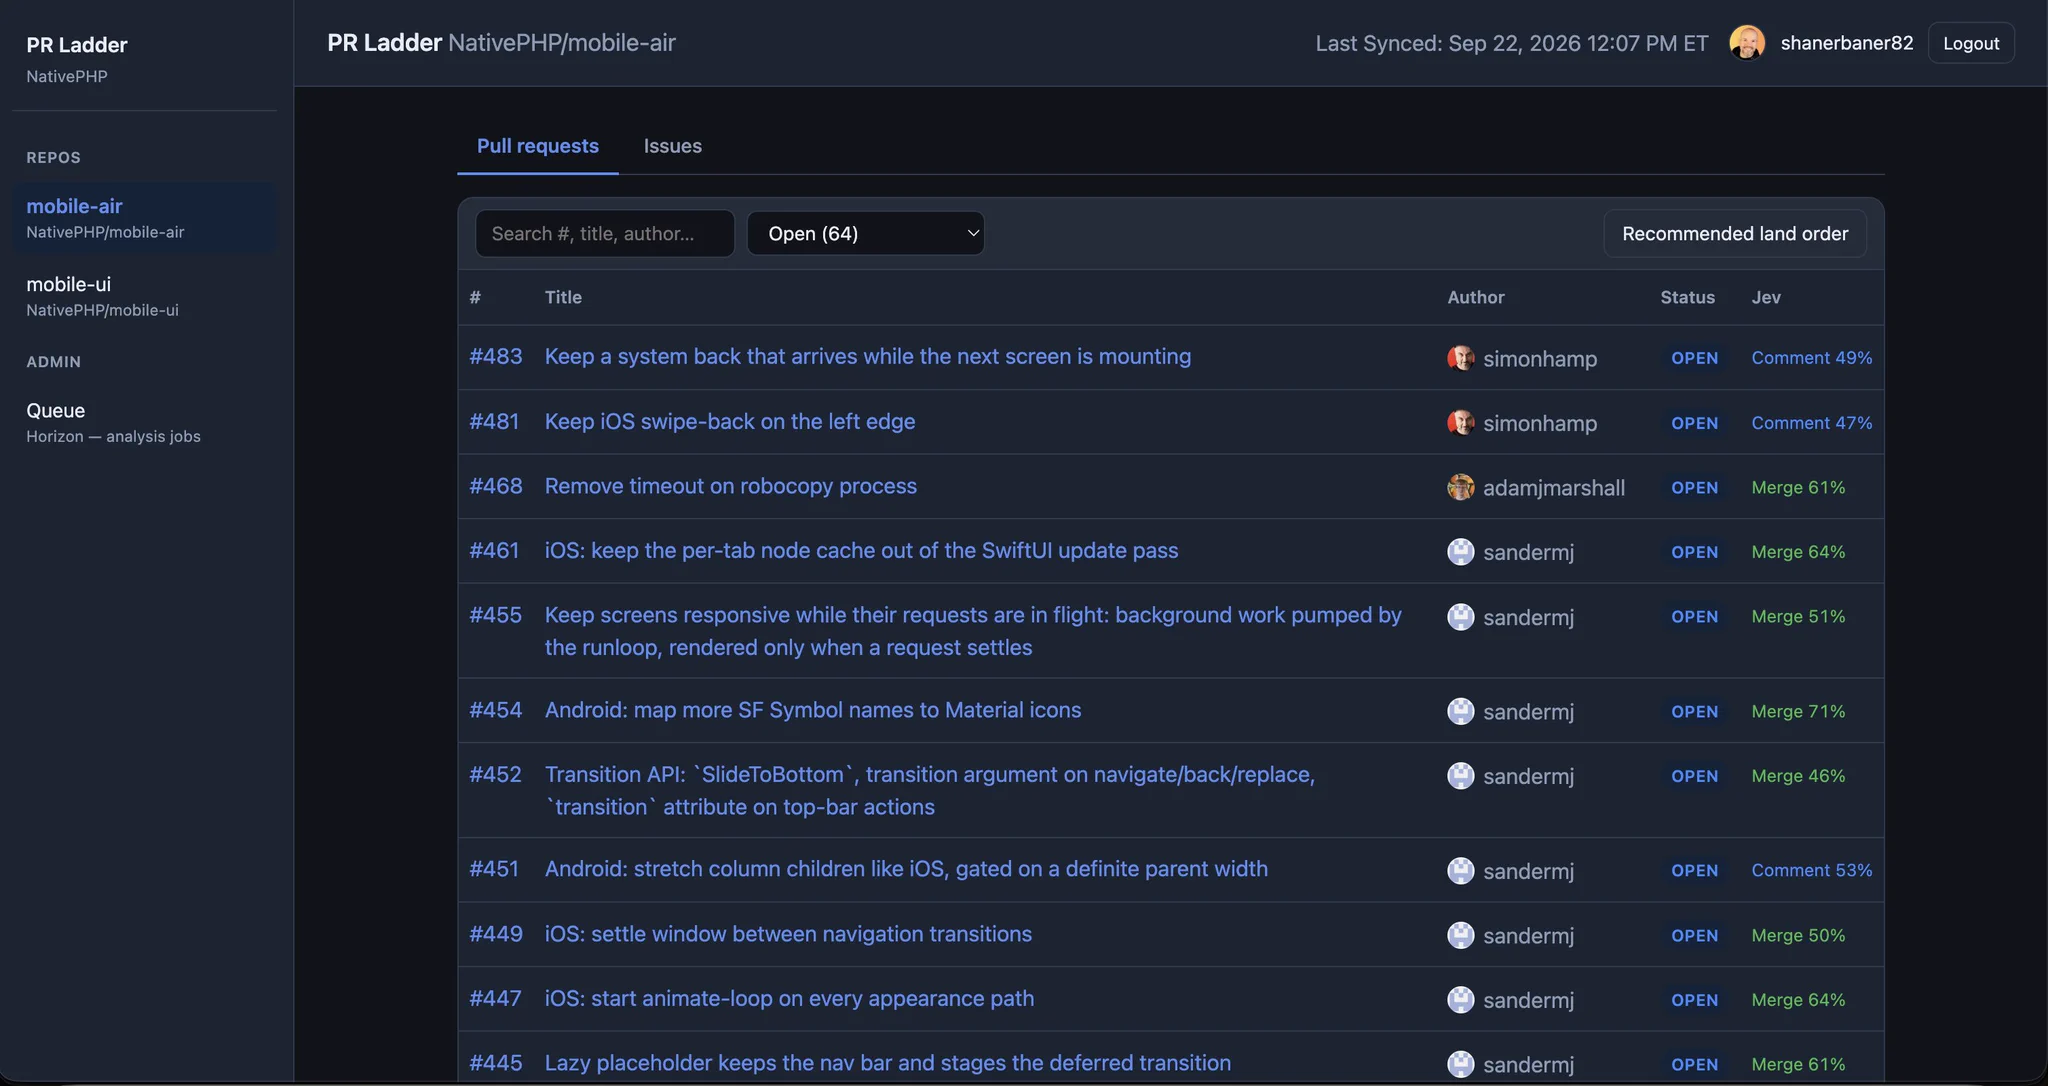Switch to the Pull requests tab

(538, 146)
